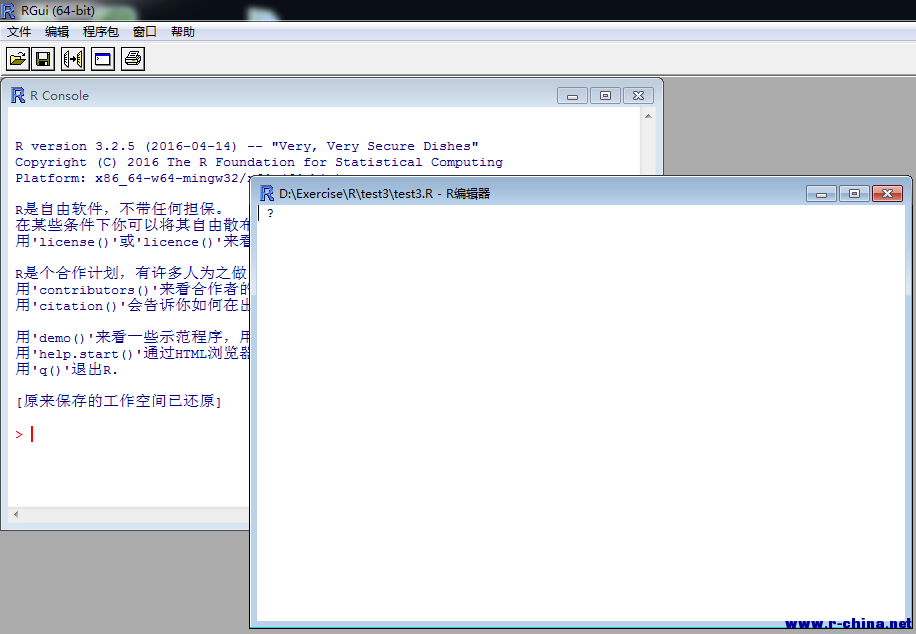Viewport: 916px width, 634px height.
Task: Close the test3.R editor window
Action: pyautogui.click(x=887, y=193)
